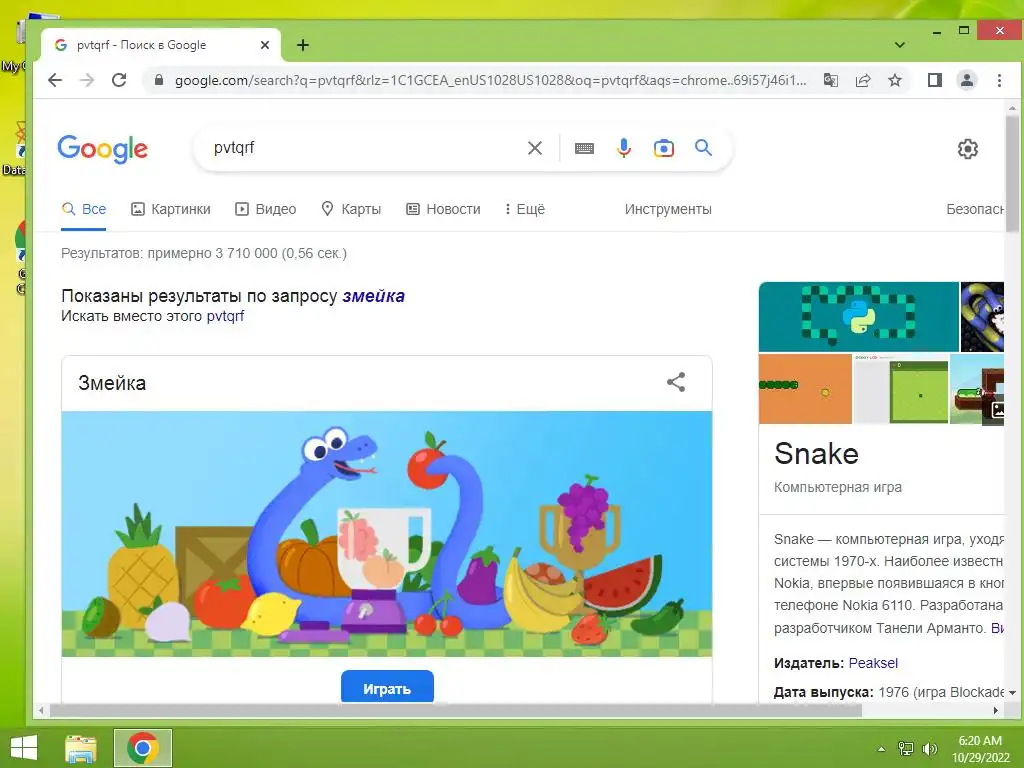Open File Explorer from taskbar

click(81, 748)
